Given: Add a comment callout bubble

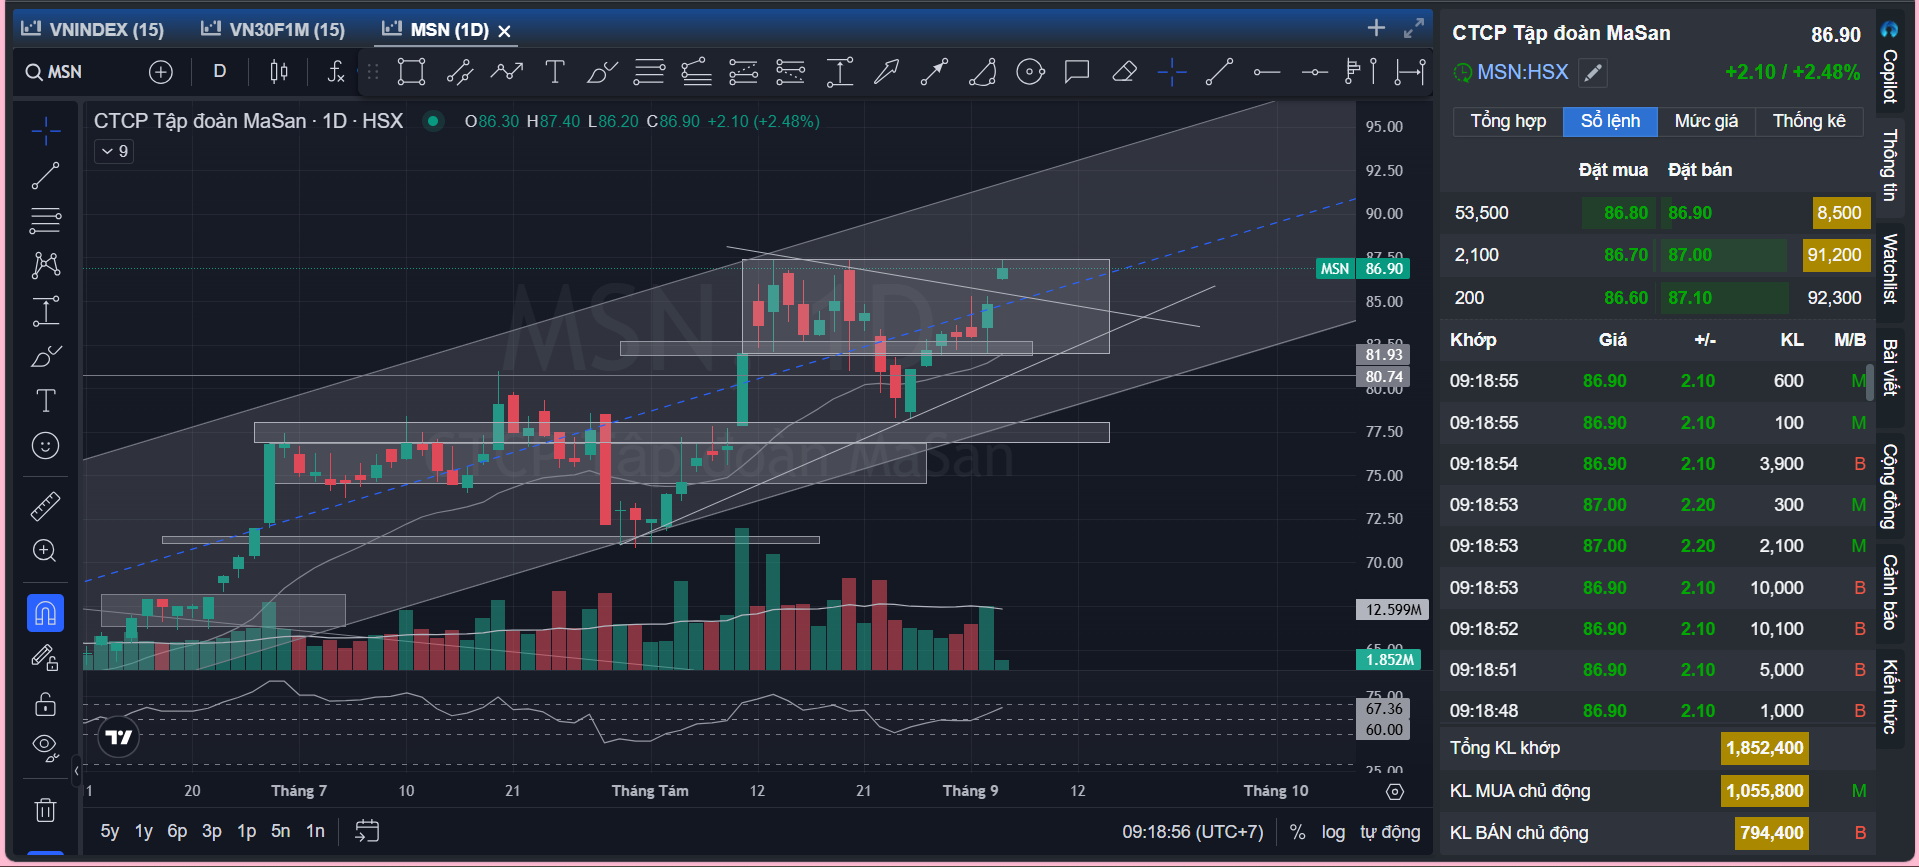Looking at the screenshot, I should 1077,72.
